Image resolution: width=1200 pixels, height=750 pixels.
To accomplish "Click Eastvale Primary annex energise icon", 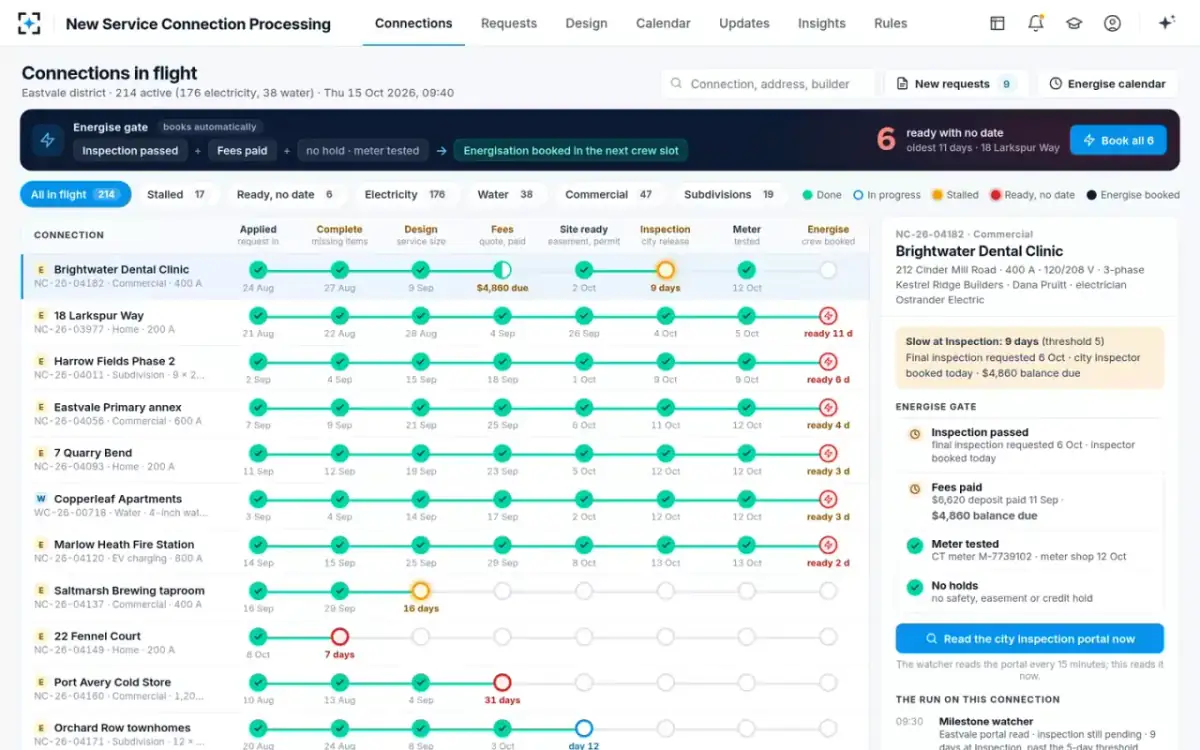I will 828,408.
